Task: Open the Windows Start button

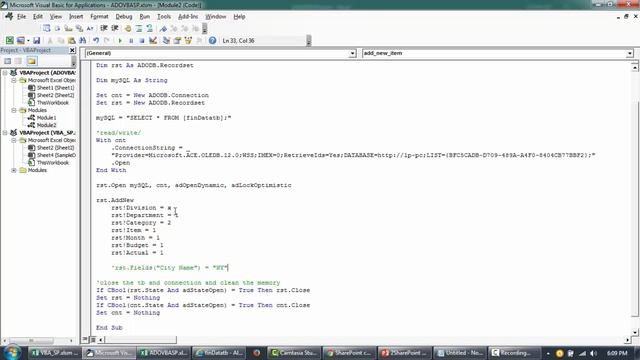Action: 12,353
